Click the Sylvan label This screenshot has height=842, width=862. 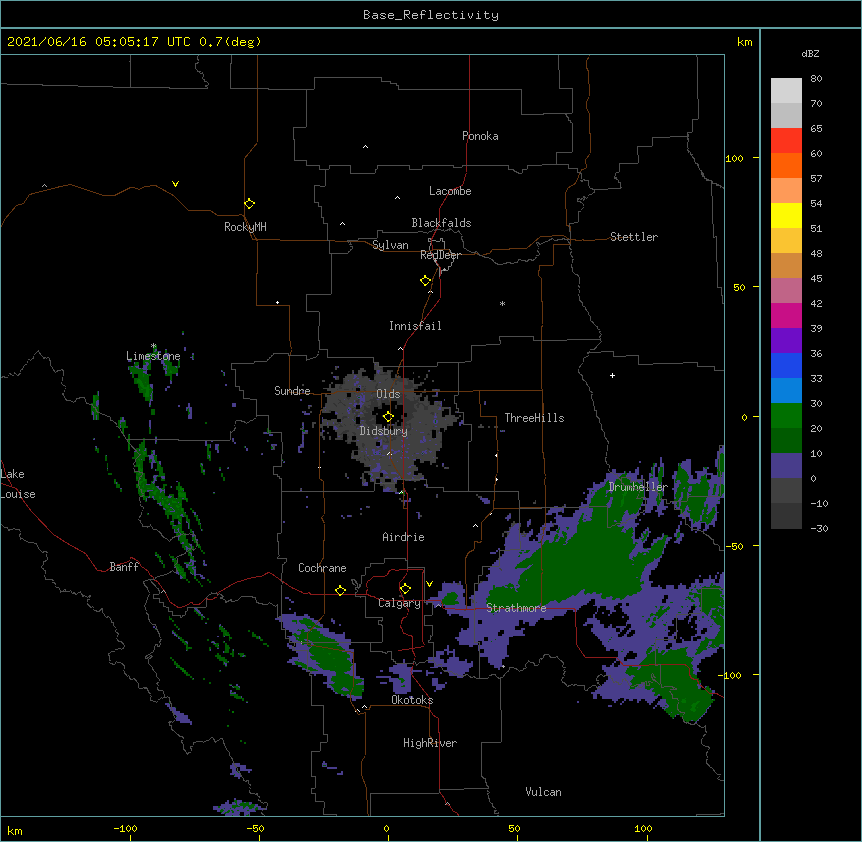pyautogui.click(x=390, y=245)
